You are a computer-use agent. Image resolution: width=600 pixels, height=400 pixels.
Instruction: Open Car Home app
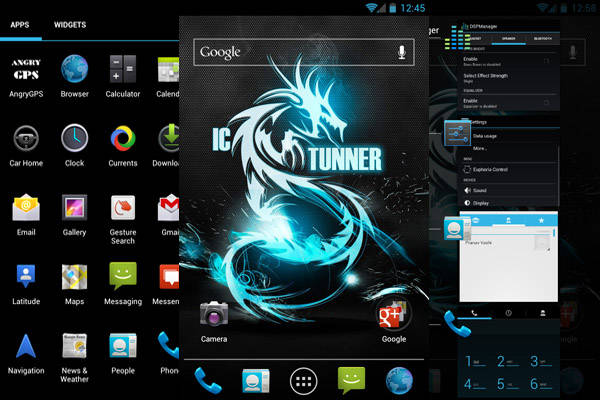click(26, 145)
